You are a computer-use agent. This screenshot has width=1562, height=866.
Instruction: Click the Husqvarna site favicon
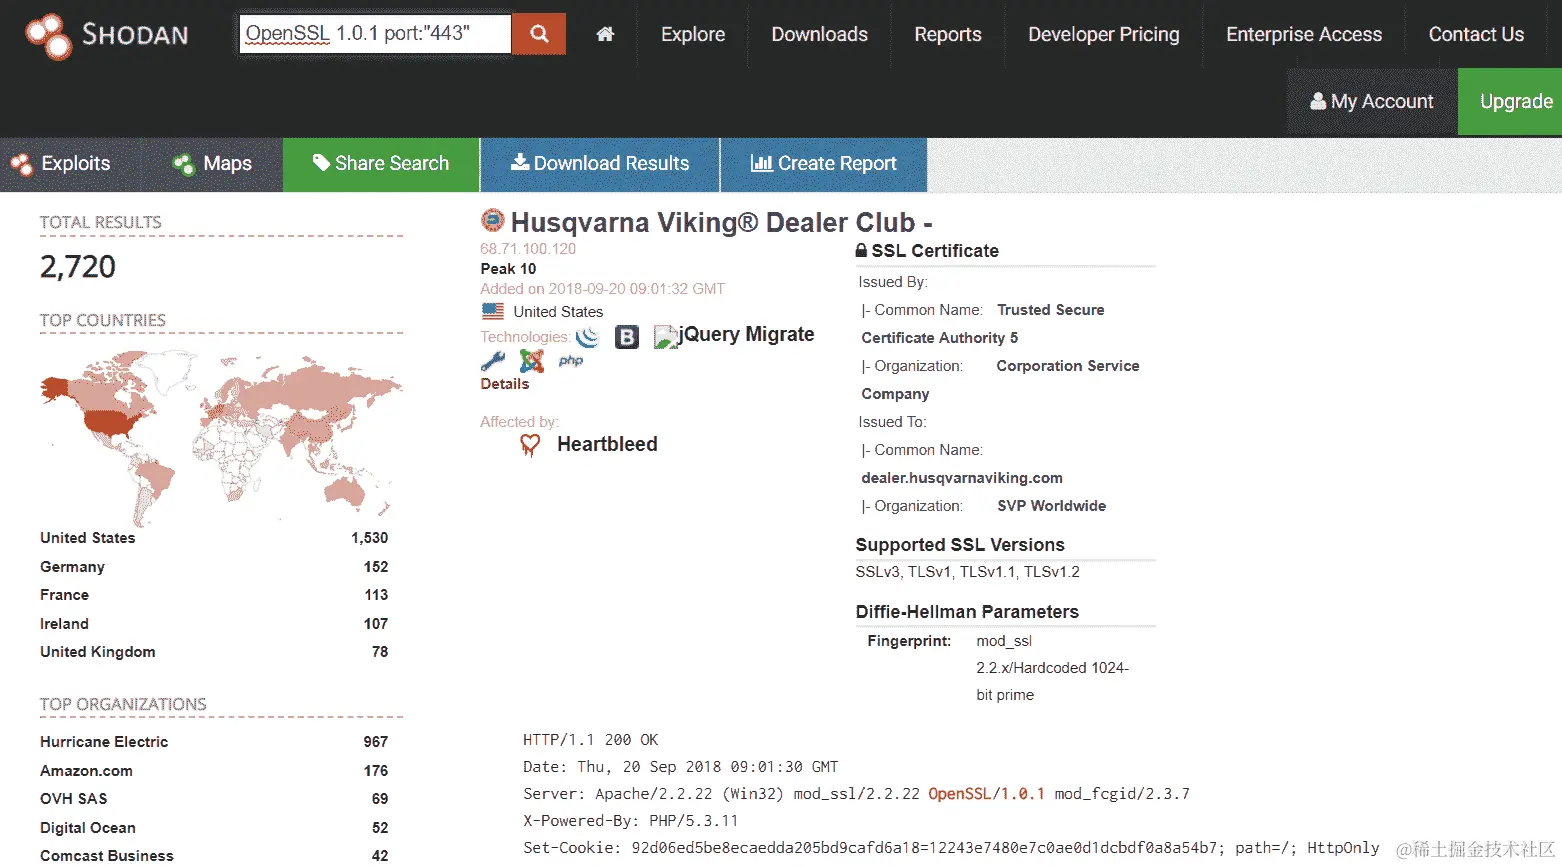click(492, 220)
